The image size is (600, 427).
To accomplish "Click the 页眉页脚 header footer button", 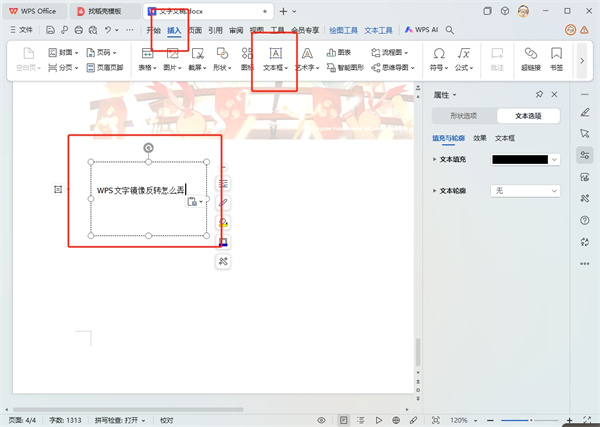I will point(105,68).
